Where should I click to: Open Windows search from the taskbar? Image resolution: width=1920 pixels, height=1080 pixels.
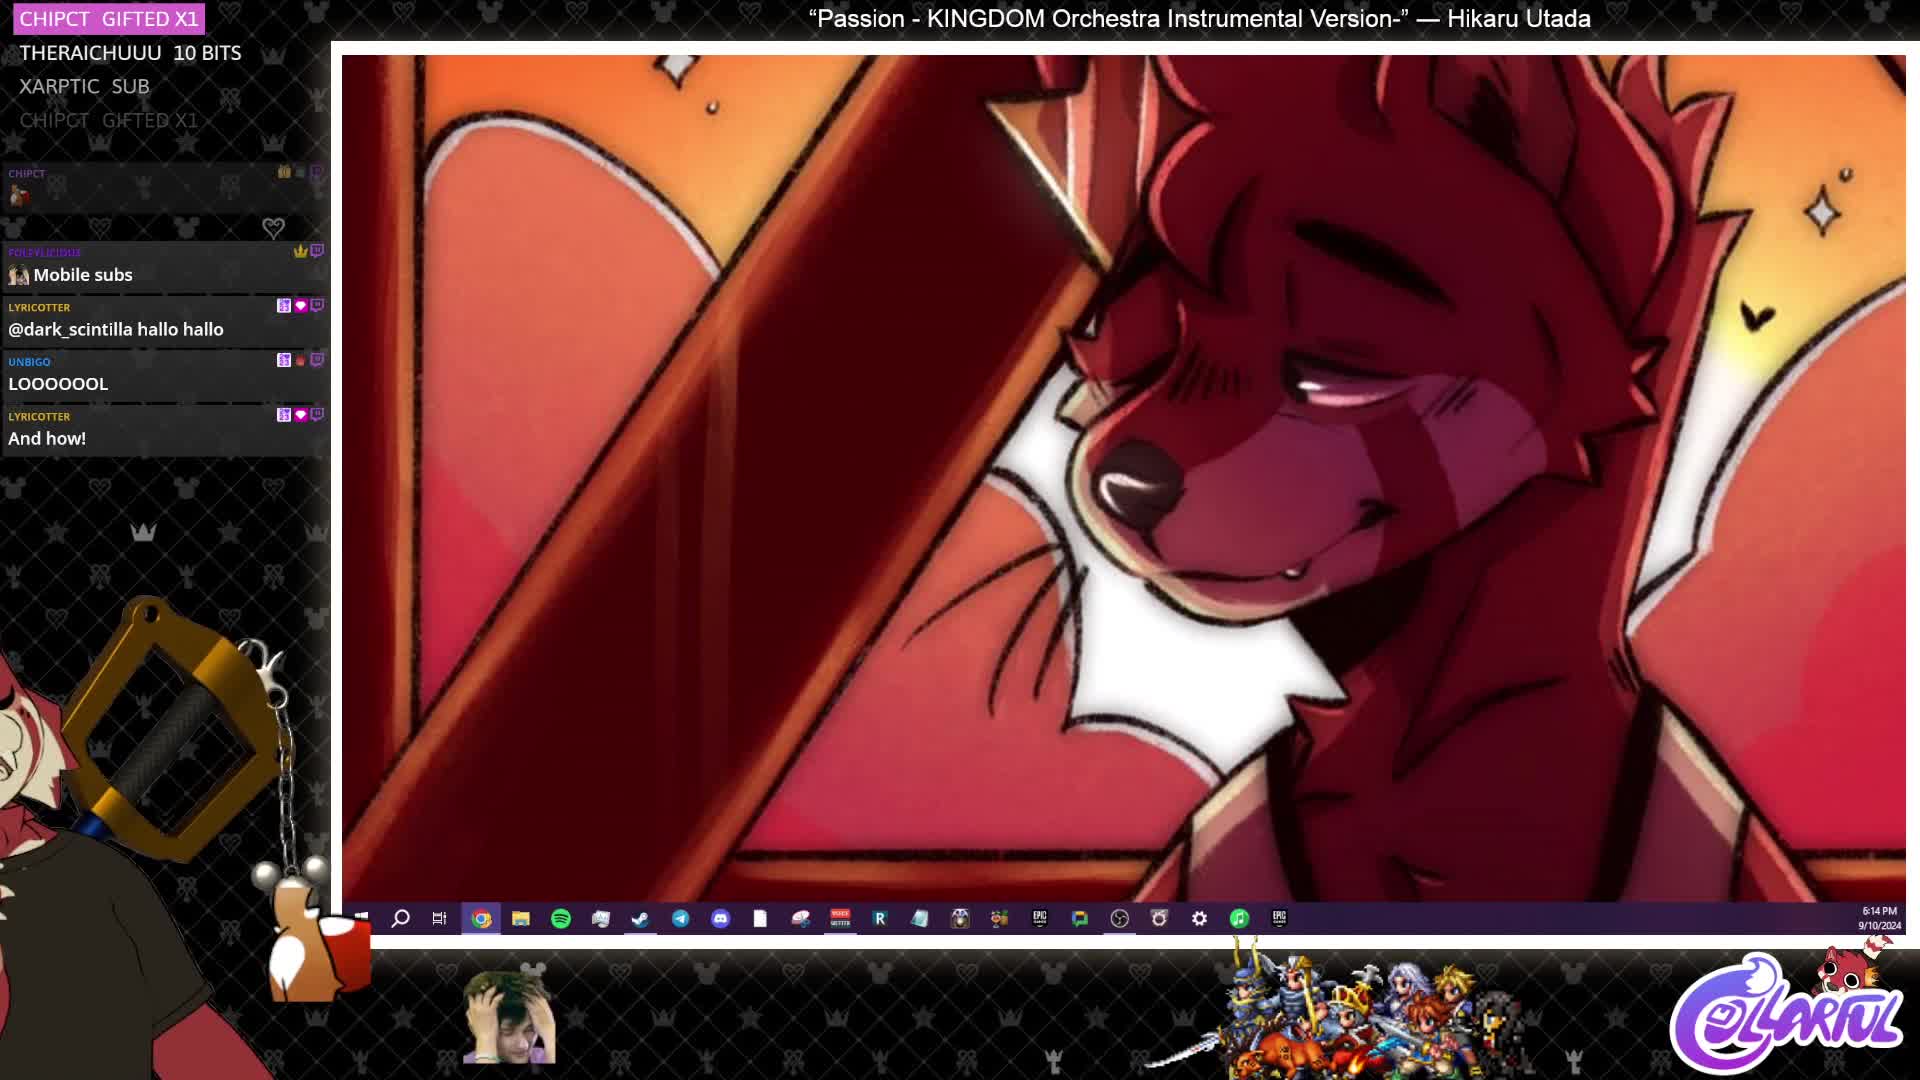pos(400,918)
